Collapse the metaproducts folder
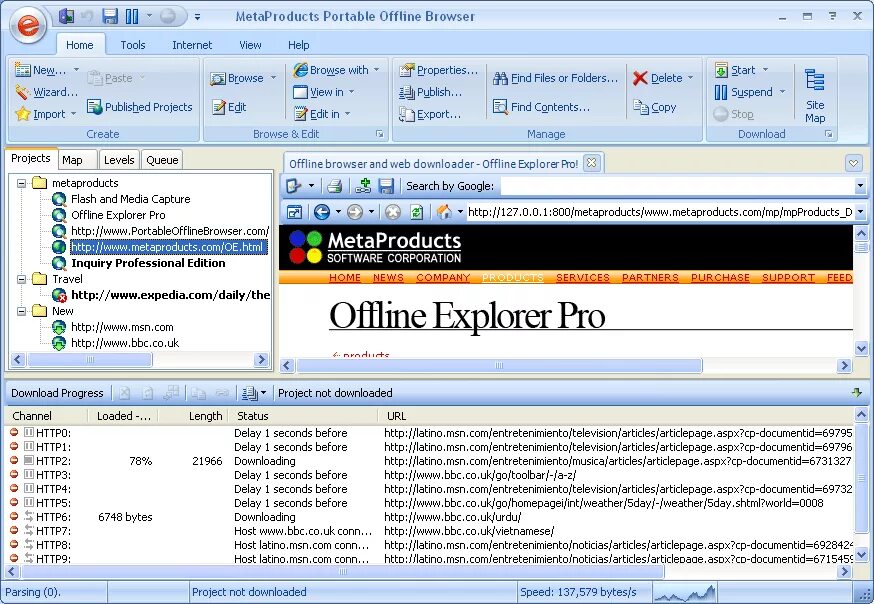 (21, 183)
